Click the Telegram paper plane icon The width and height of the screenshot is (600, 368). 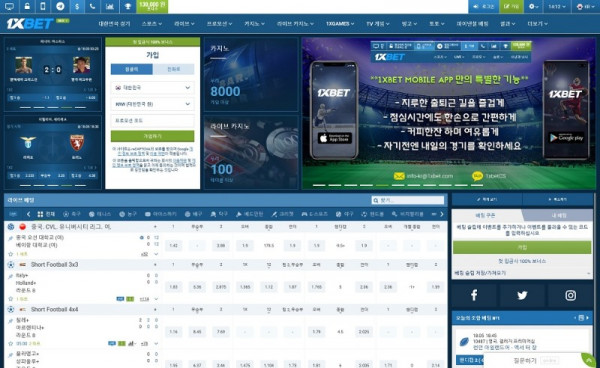click(60, 7)
